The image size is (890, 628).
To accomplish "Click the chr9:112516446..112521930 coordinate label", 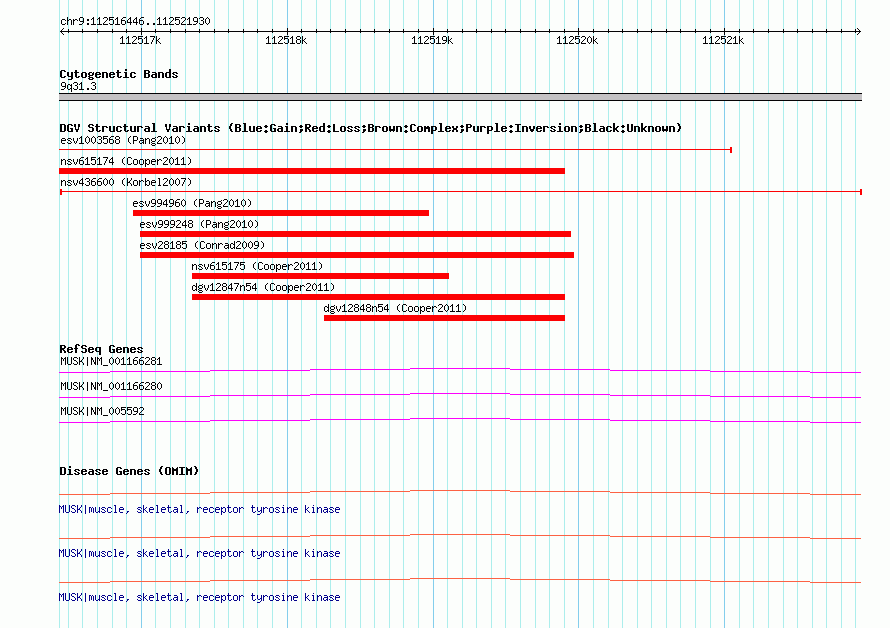I will (135, 21).
